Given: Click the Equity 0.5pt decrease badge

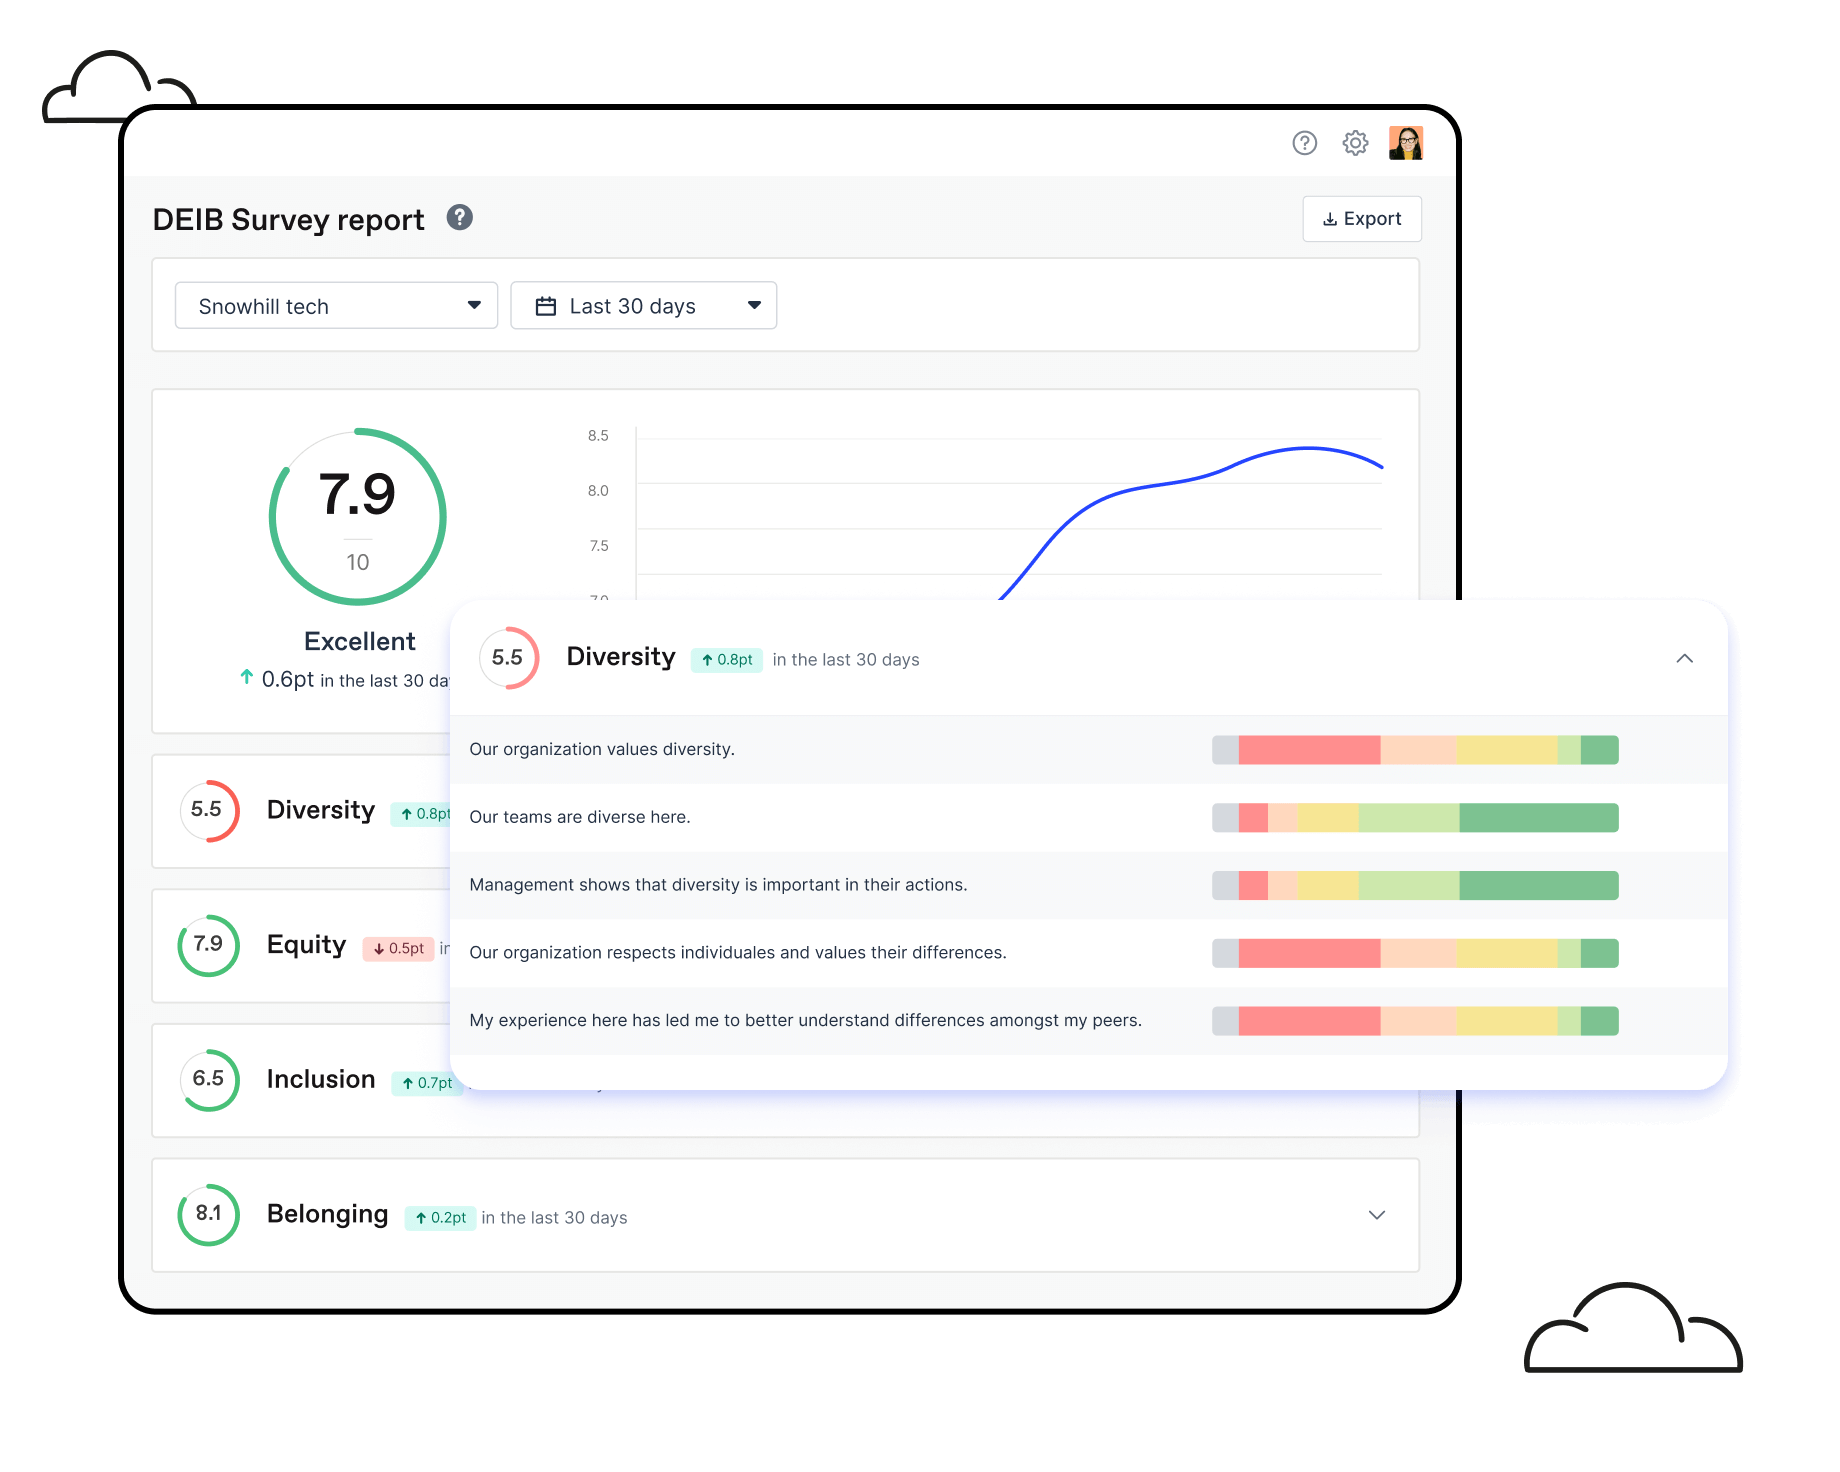Looking at the screenshot, I should 398,948.
